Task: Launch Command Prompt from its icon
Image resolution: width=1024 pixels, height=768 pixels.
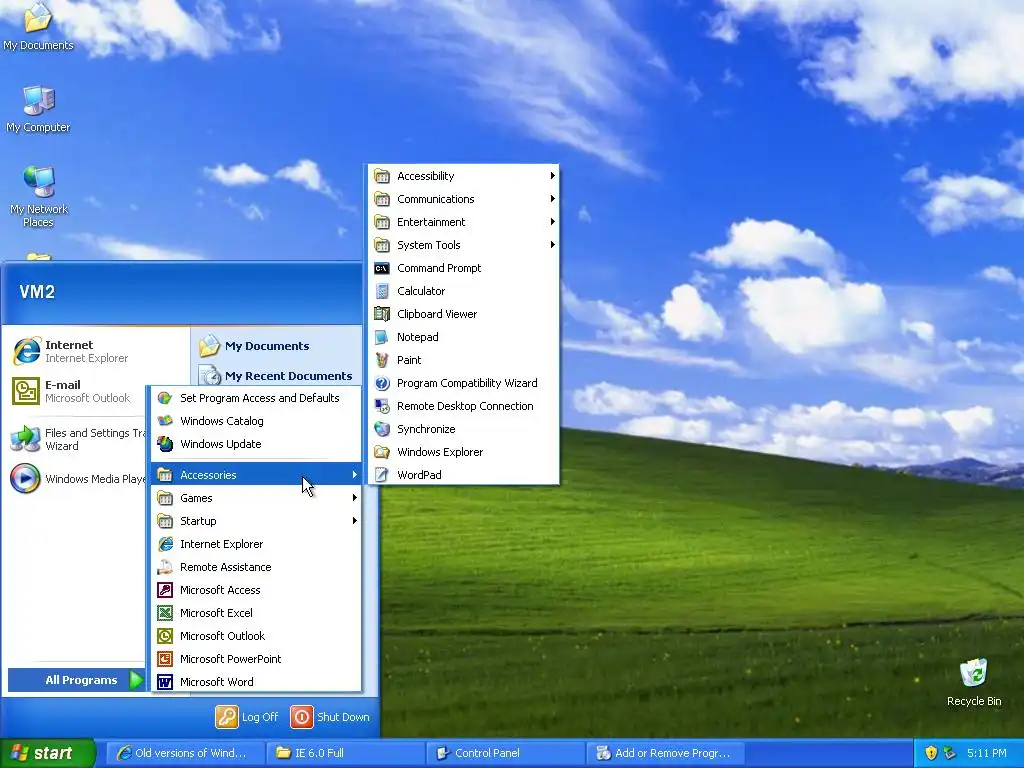Action: pyautogui.click(x=381, y=268)
